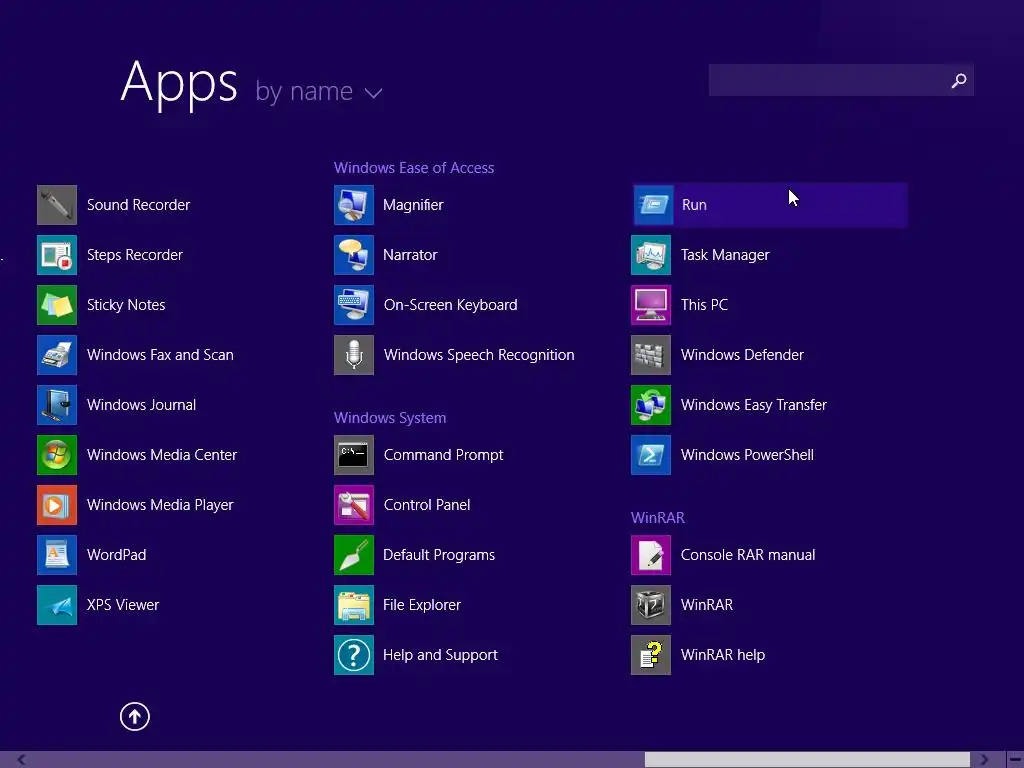Open Help and Support question mark icon
Viewport: 1024px width, 768px height.
click(354, 655)
